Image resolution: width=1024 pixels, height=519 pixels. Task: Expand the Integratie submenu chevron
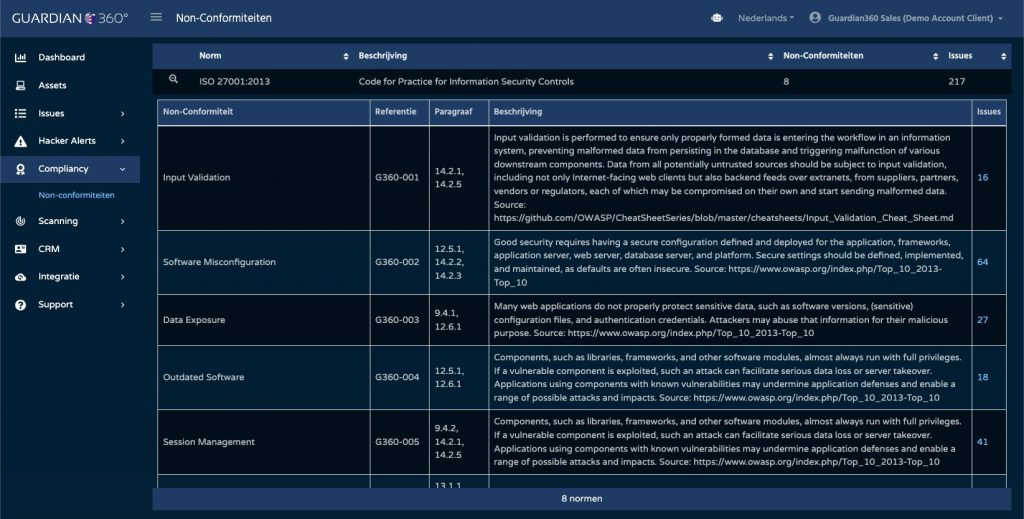(x=122, y=277)
